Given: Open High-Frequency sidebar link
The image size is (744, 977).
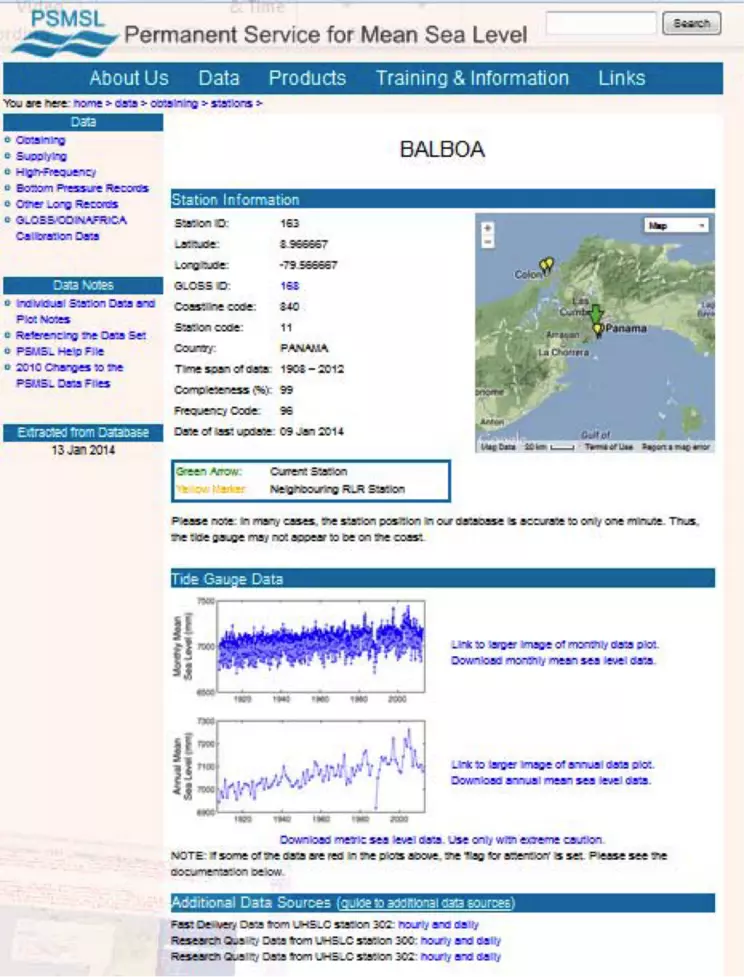Looking at the screenshot, I should [56, 172].
